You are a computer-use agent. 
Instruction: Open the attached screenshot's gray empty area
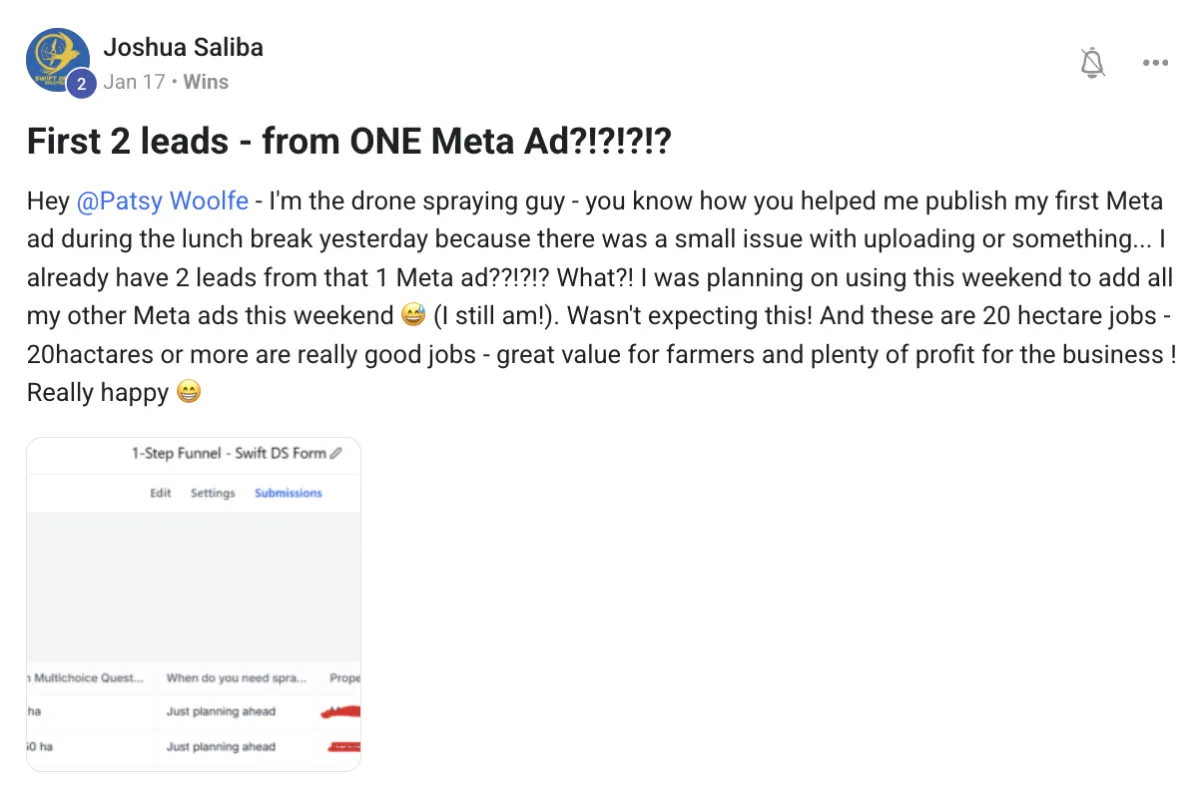point(193,586)
